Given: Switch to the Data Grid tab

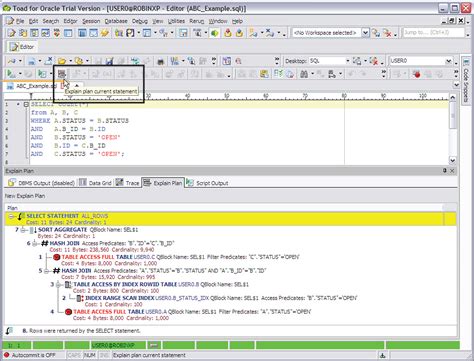Looking at the screenshot, I should click(95, 183).
